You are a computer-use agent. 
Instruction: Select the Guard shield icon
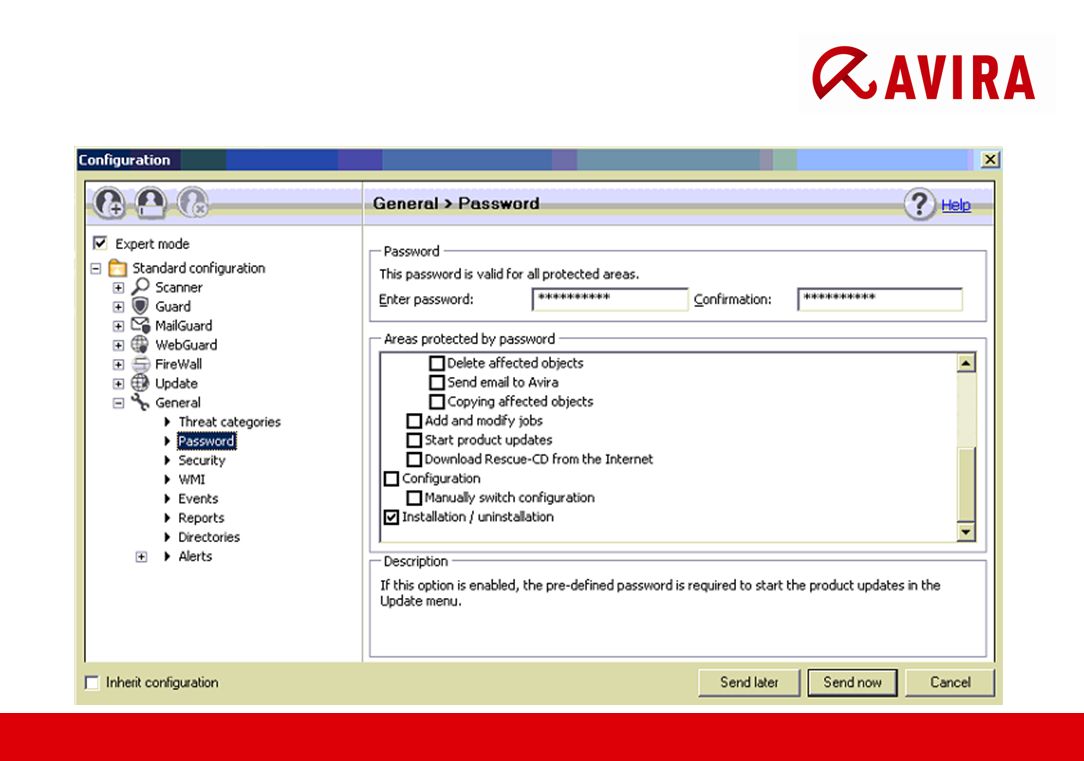(140, 306)
